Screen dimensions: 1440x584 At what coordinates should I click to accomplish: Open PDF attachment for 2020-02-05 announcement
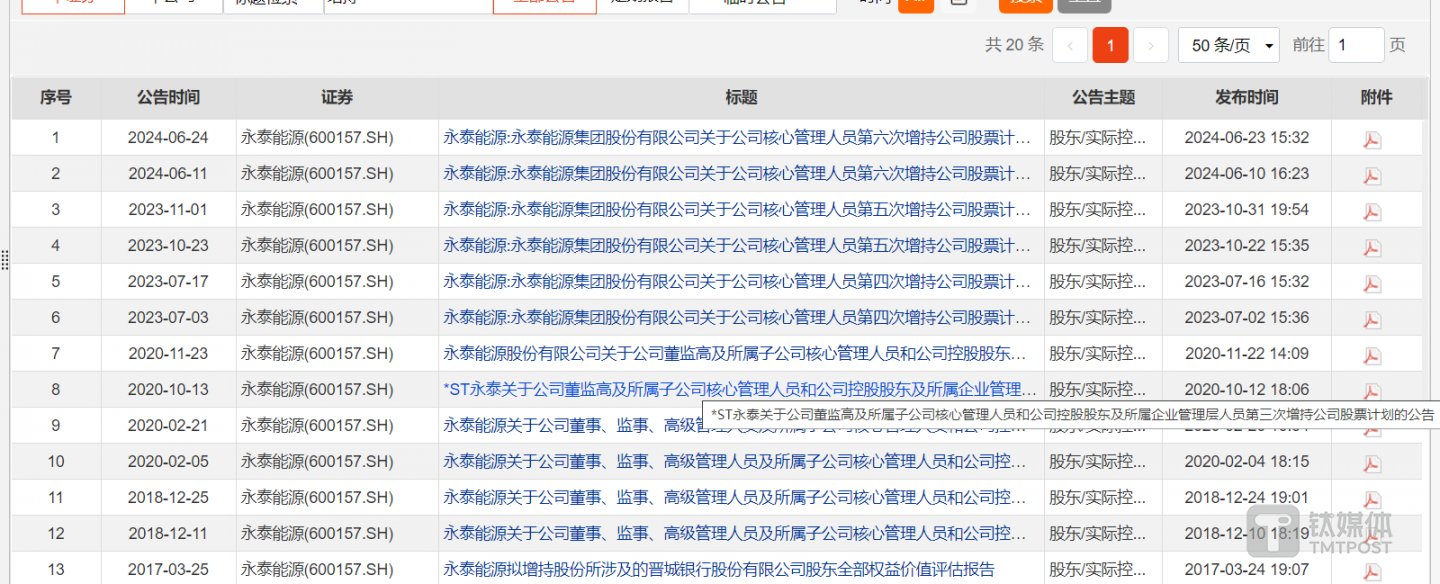1372,463
